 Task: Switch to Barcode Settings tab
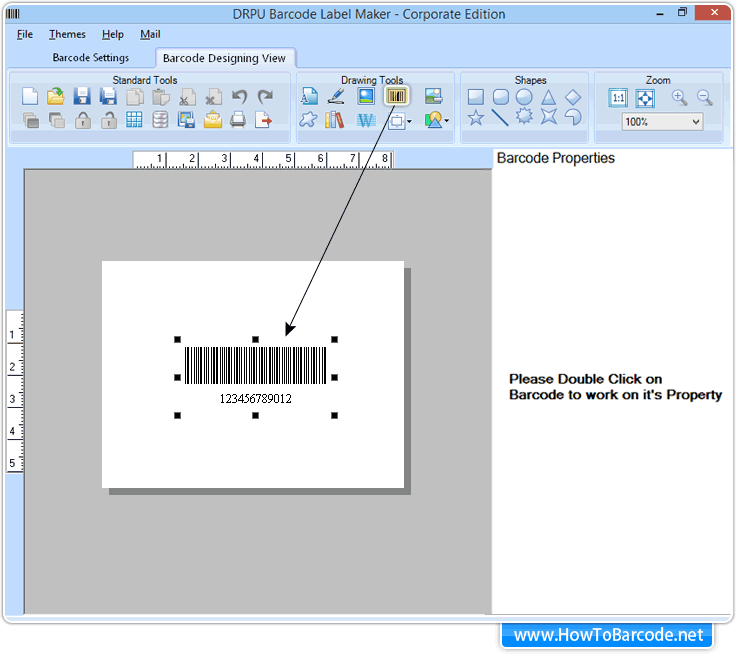click(x=91, y=58)
